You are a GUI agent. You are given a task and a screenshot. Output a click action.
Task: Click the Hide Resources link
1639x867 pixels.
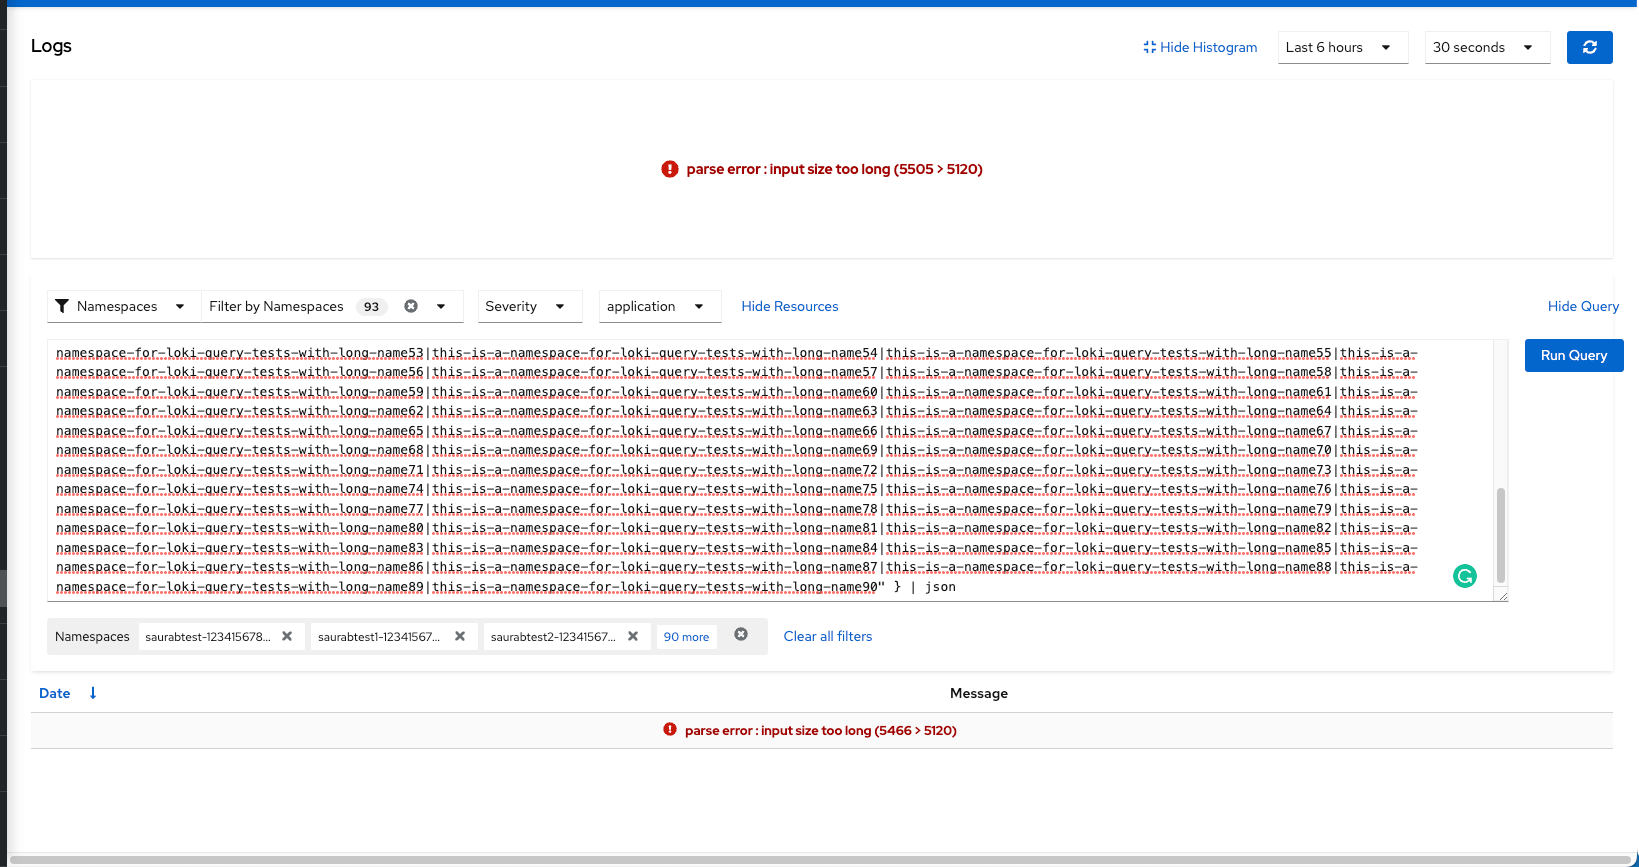click(790, 306)
